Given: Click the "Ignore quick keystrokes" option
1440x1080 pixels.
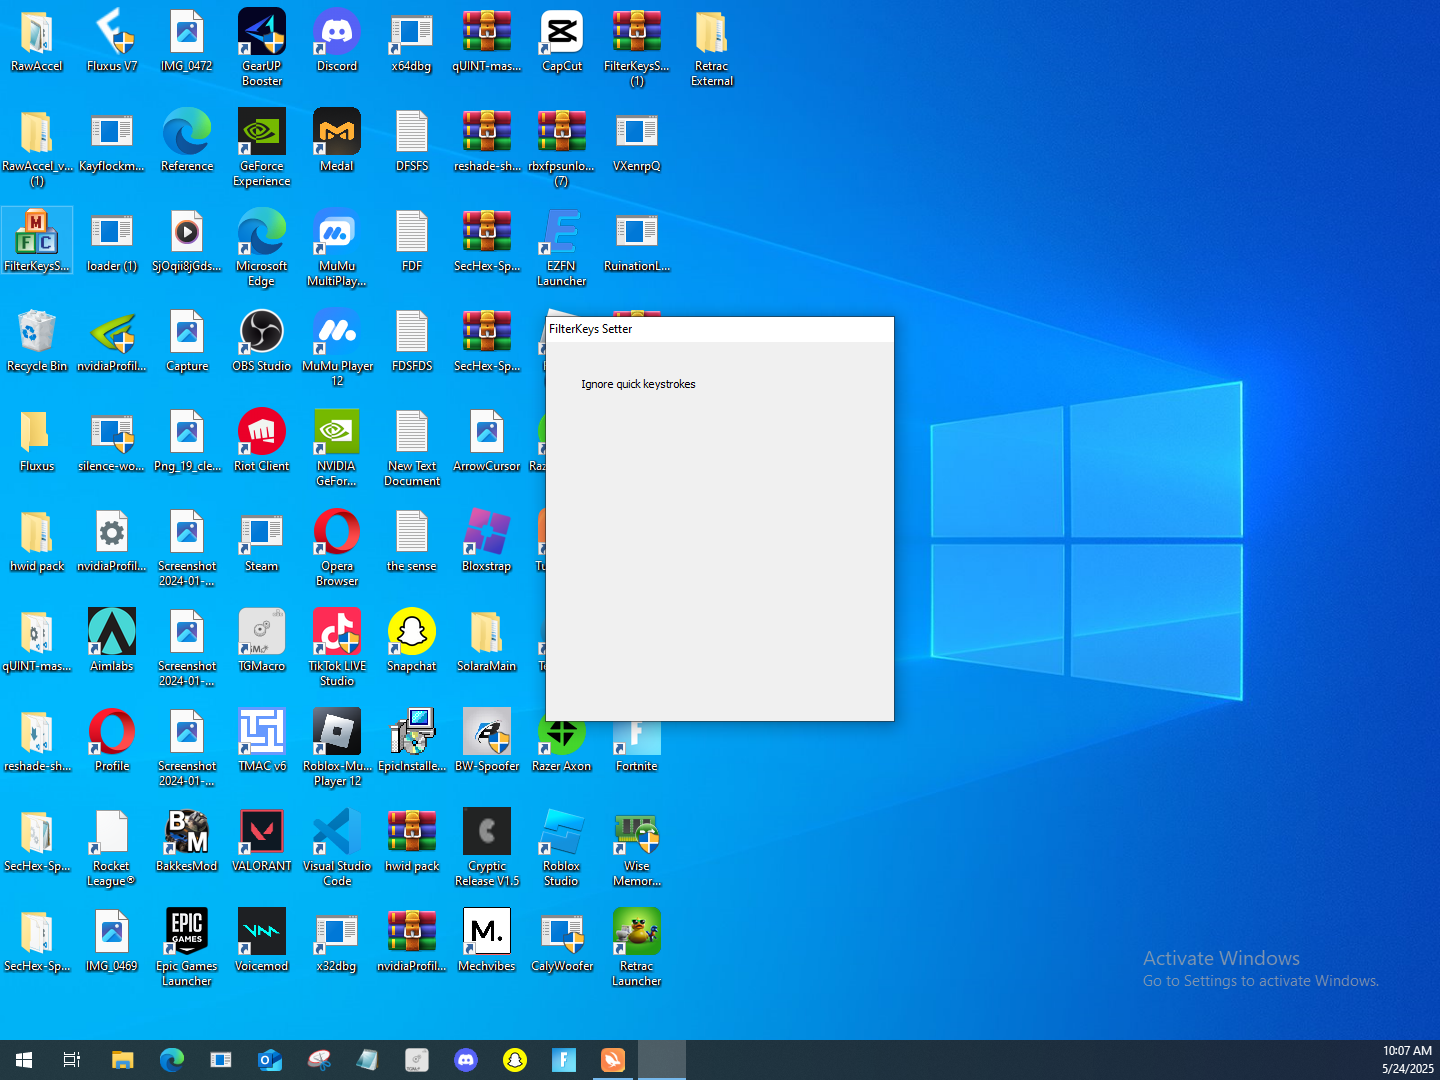Looking at the screenshot, I should (x=638, y=384).
